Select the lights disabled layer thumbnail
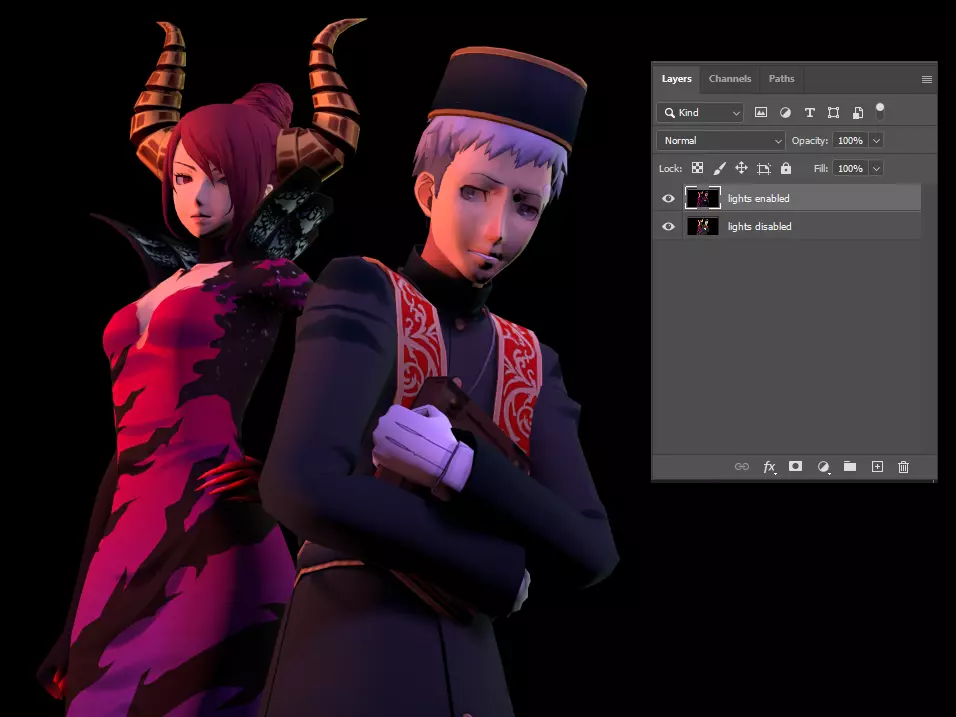 pyautogui.click(x=702, y=226)
